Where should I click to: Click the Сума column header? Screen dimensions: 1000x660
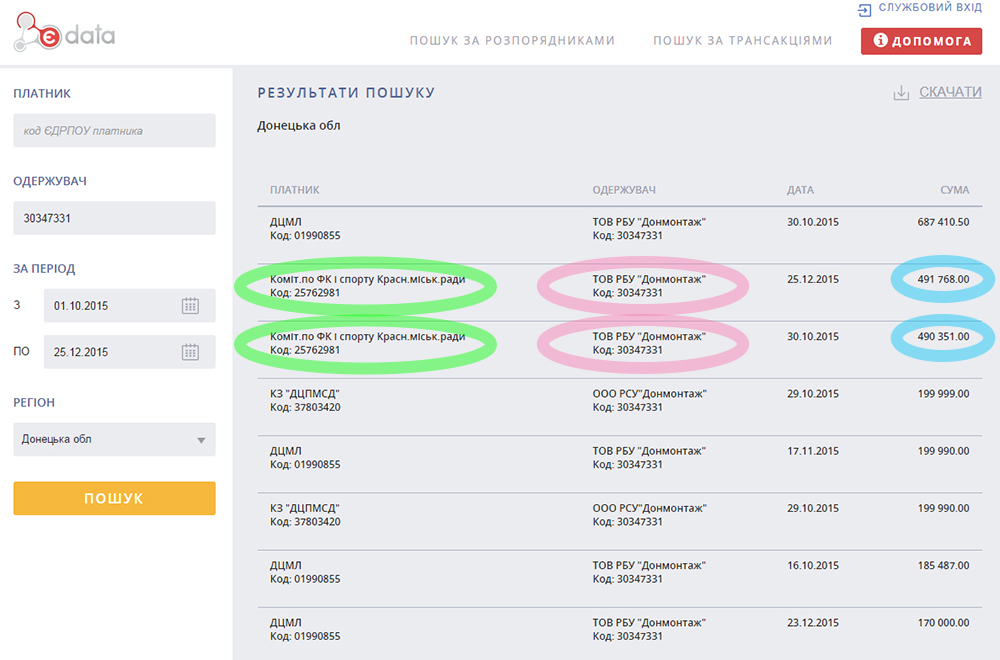coord(955,190)
